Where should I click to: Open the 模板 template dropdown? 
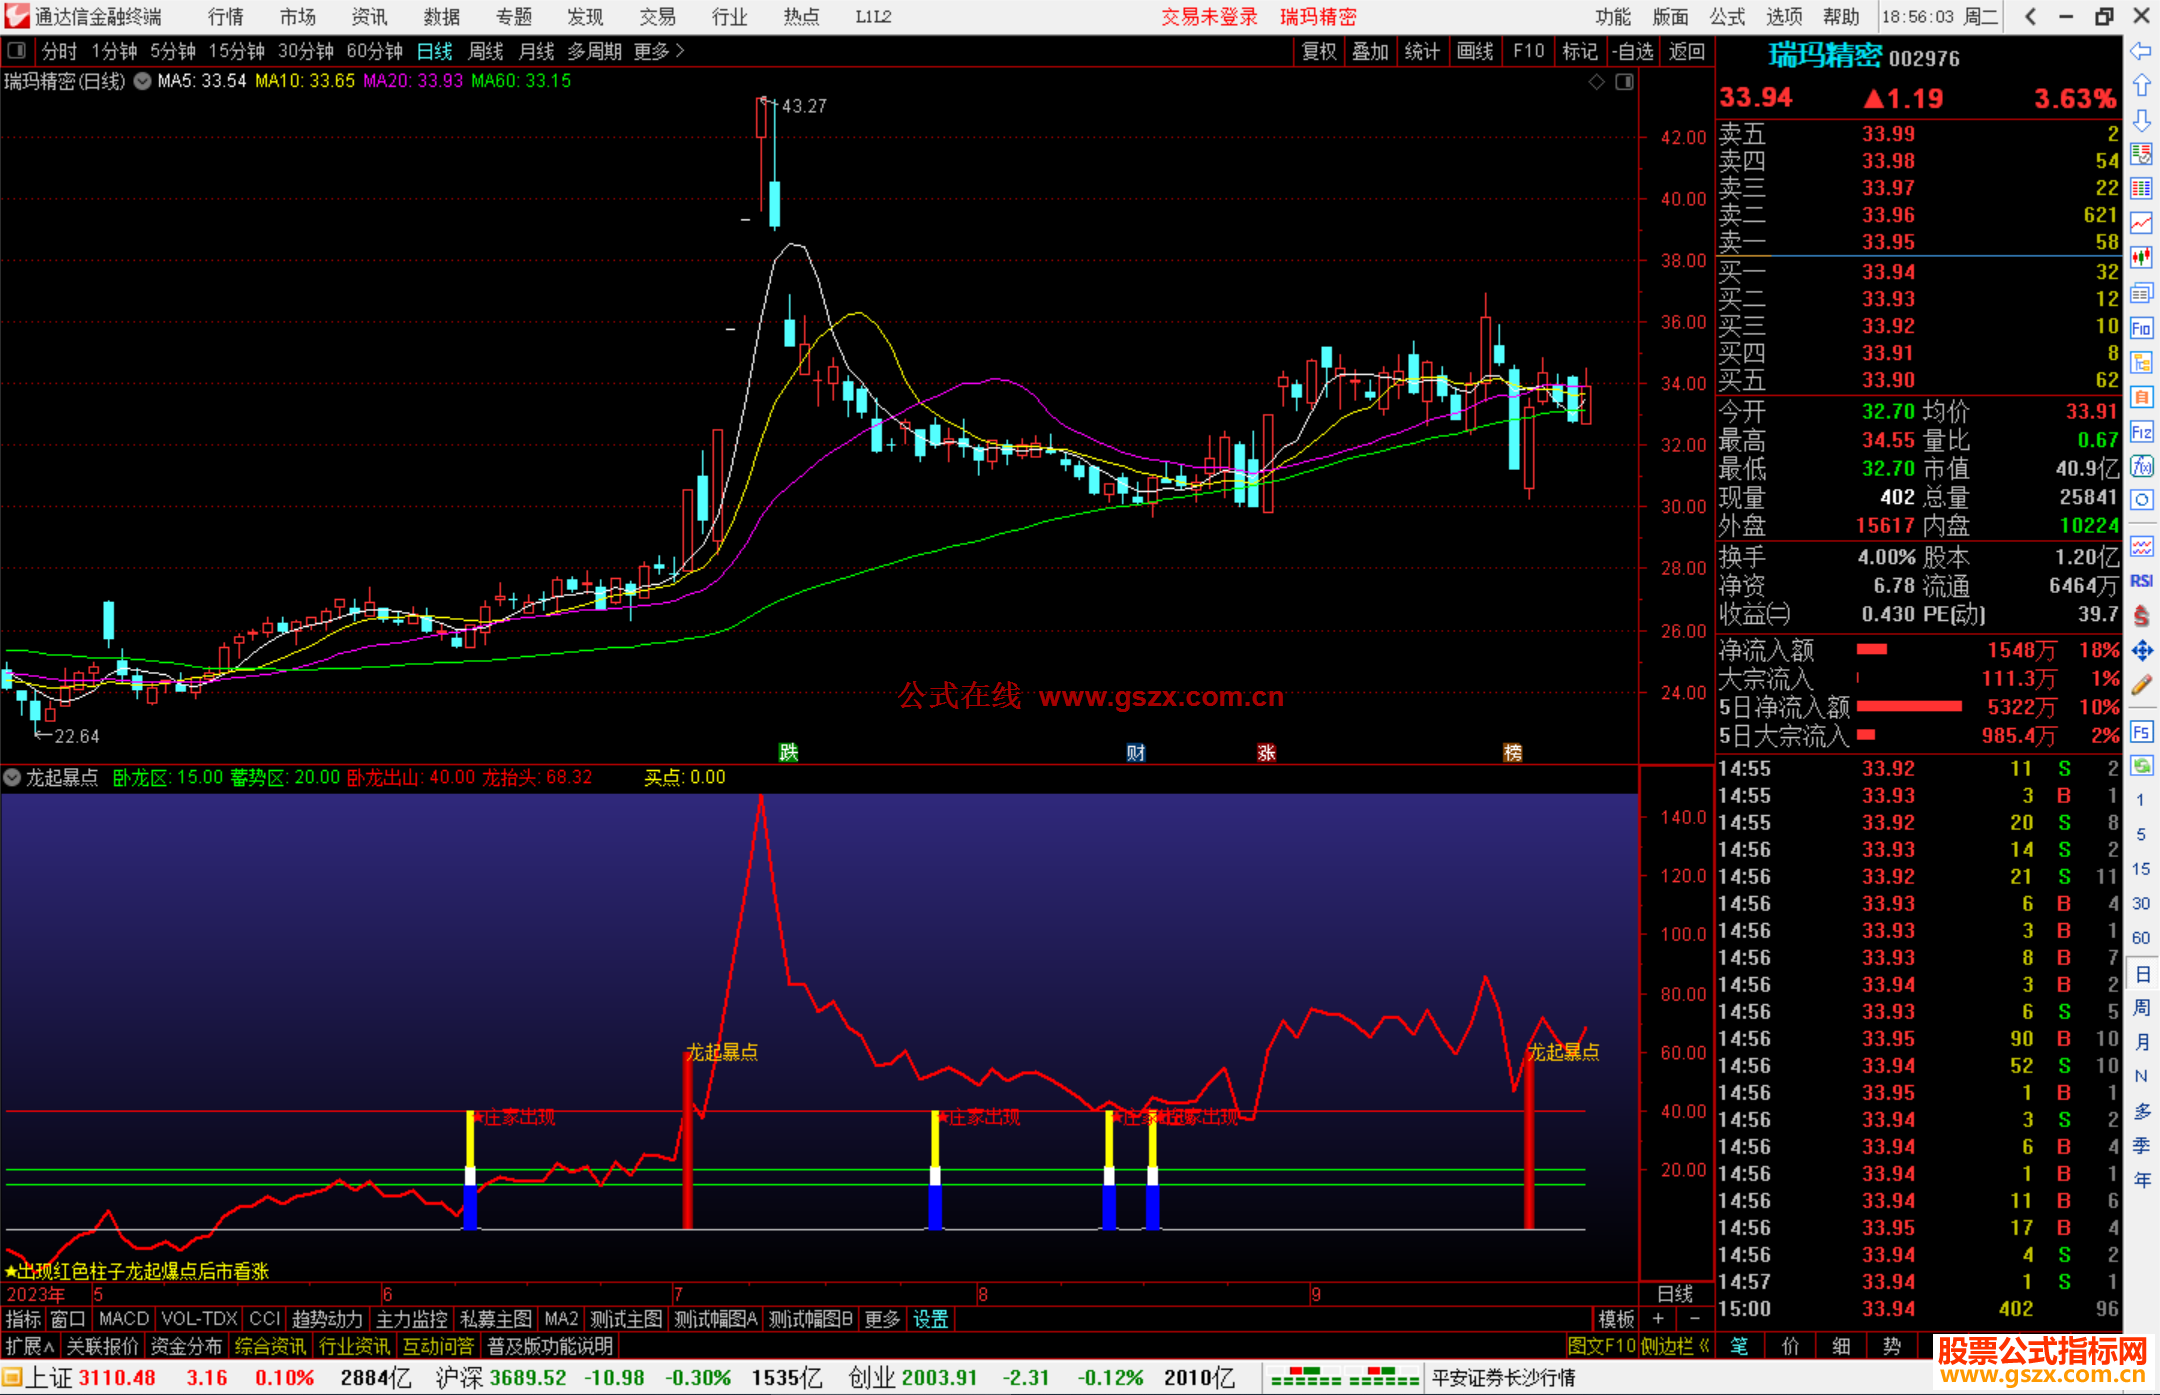point(1615,1319)
